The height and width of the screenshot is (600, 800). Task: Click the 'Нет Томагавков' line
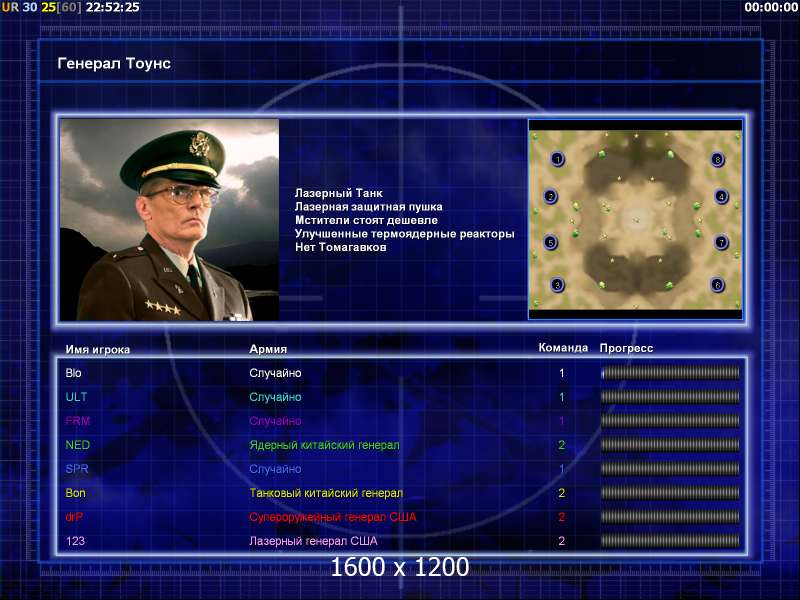[340, 247]
